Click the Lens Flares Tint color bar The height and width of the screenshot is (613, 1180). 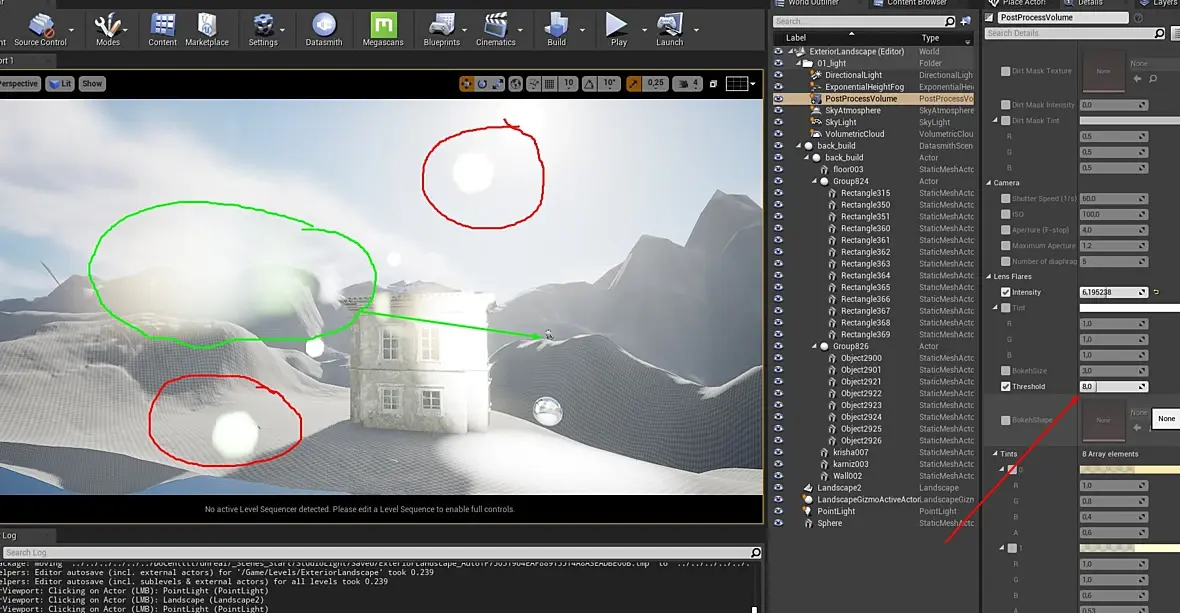coord(1130,308)
